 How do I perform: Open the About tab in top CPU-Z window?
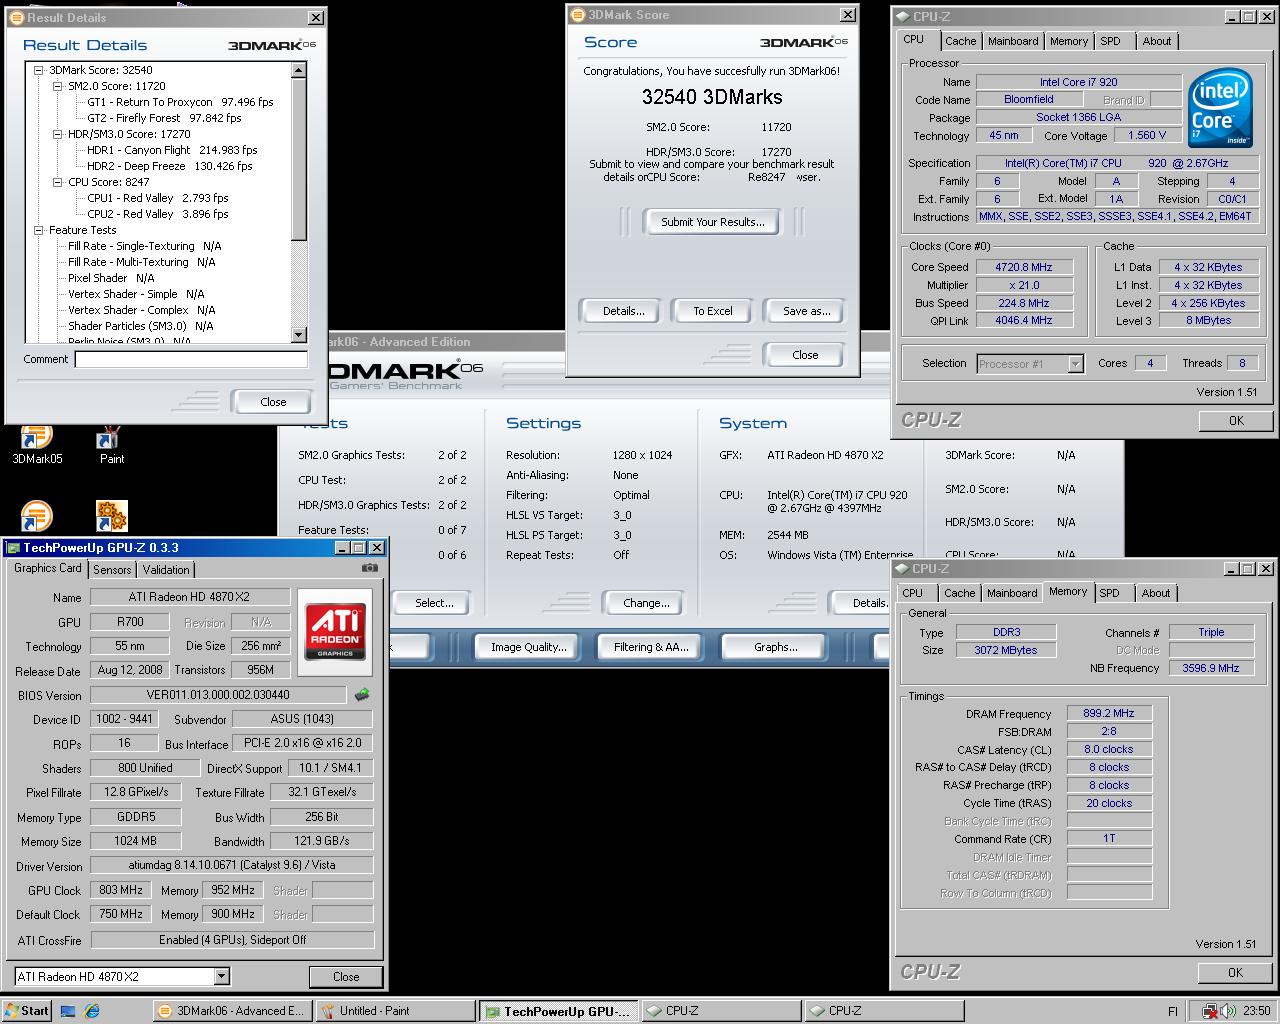click(x=1157, y=41)
